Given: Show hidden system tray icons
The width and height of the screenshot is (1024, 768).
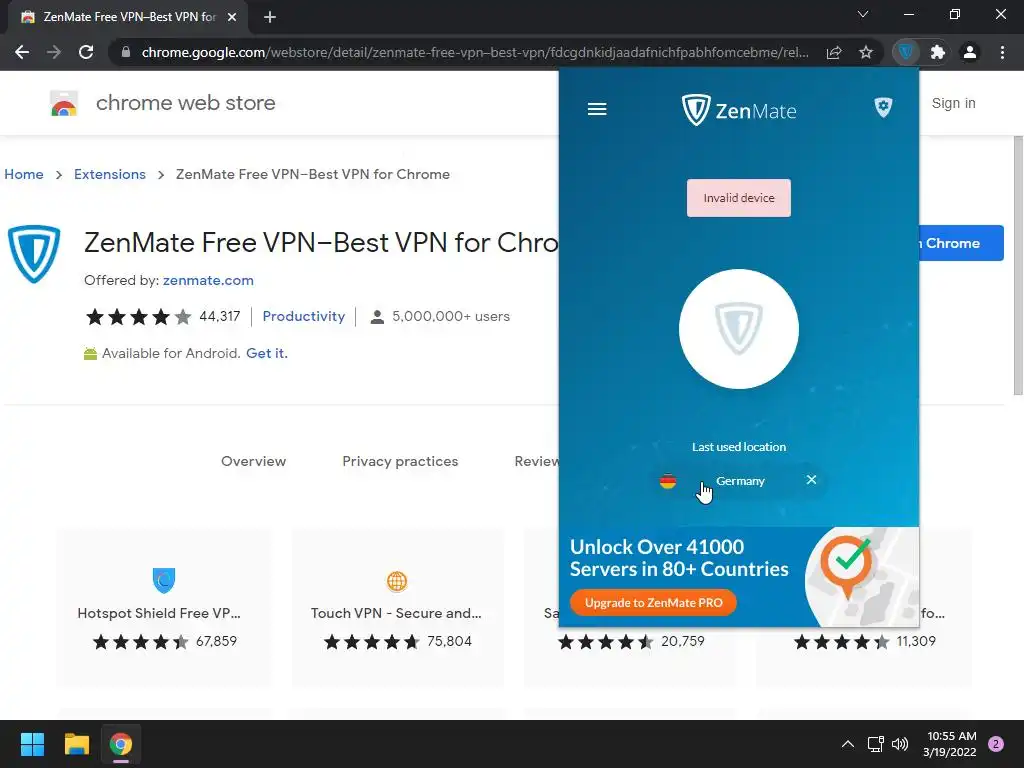Looking at the screenshot, I should (x=848, y=744).
